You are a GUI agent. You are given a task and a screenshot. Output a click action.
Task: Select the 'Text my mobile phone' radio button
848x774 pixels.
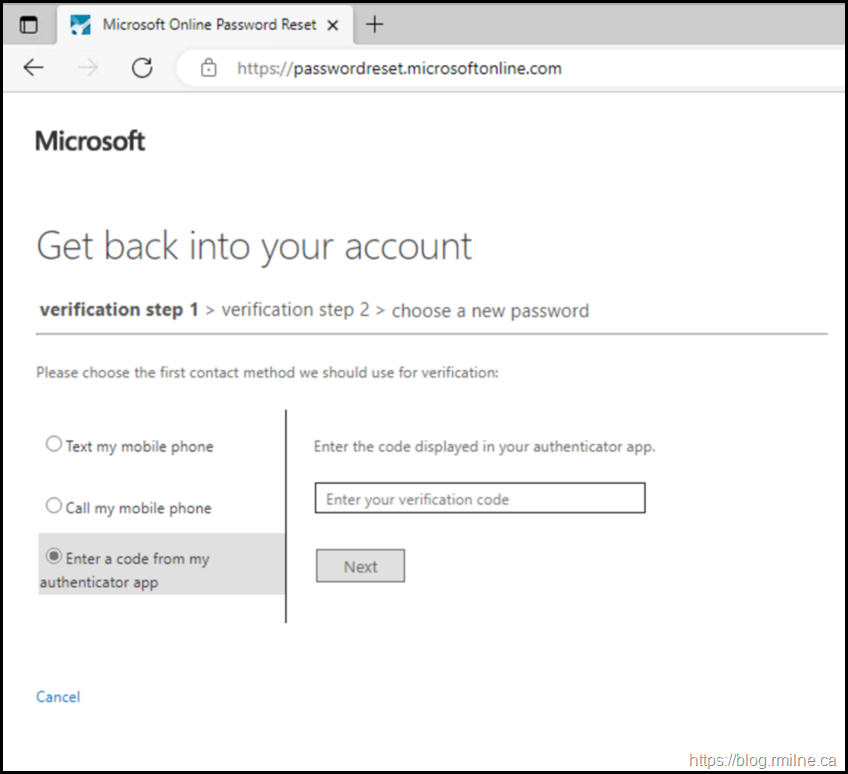pyautogui.click(x=54, y=445)
